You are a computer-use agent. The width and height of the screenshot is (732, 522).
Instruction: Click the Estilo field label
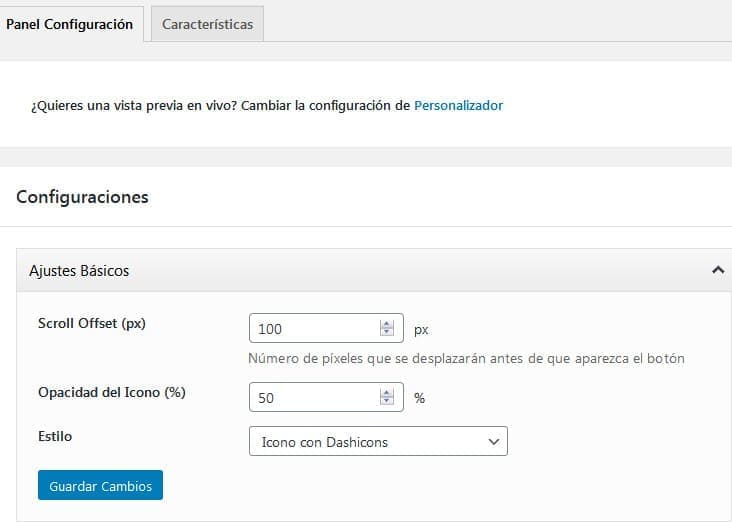point(55,436)
